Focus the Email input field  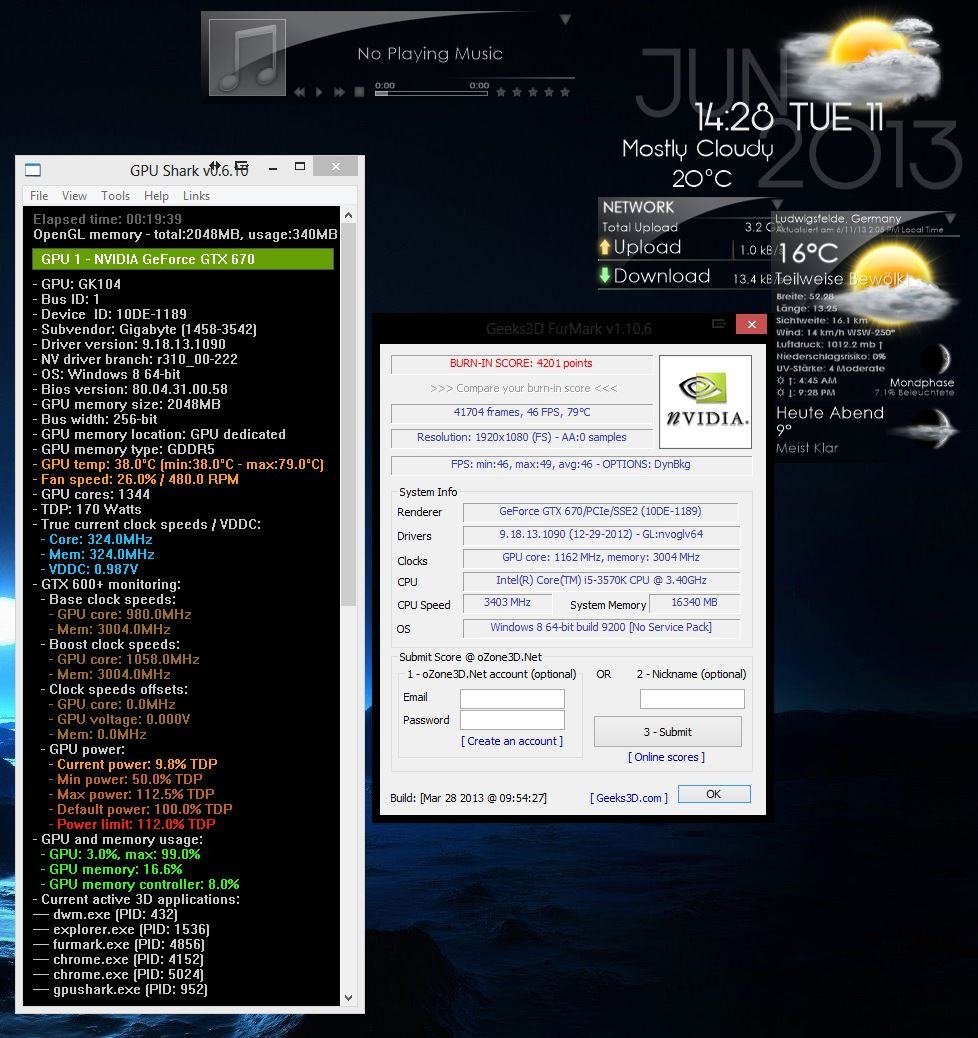513,698
